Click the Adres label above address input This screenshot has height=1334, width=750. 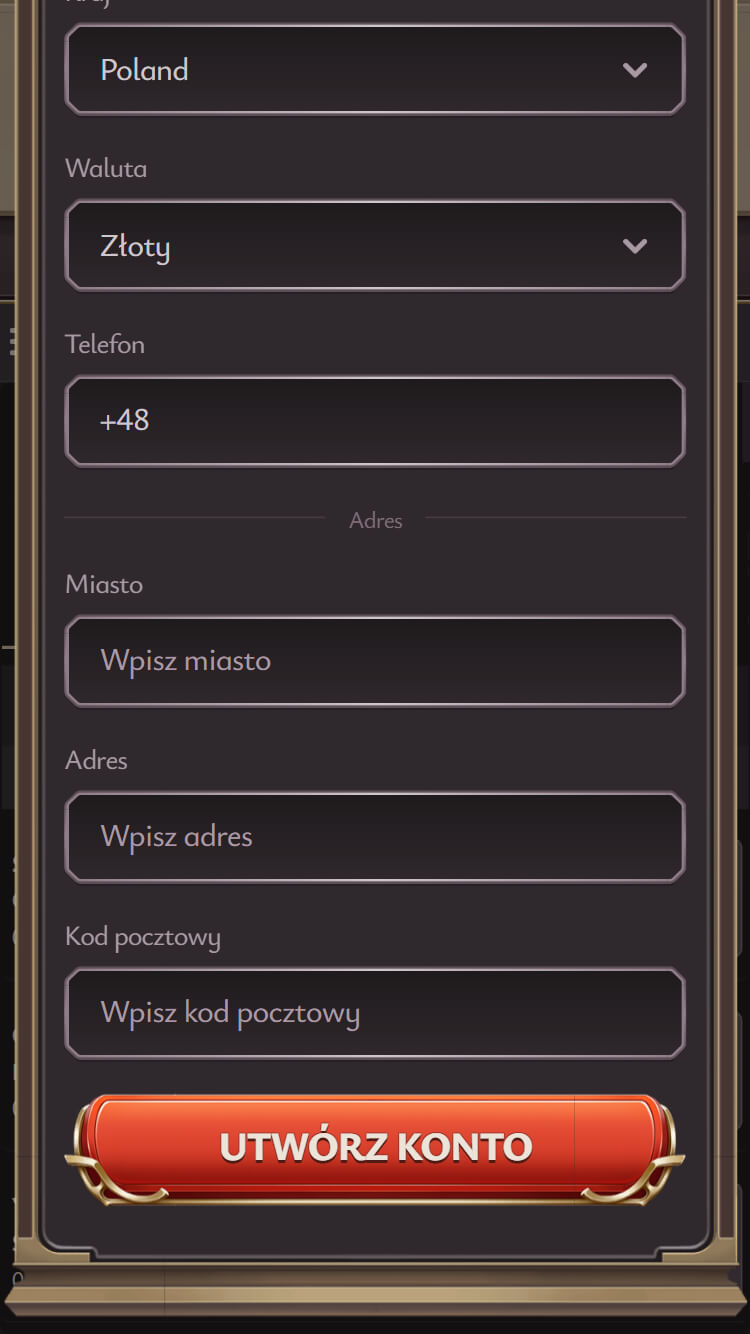pyautogui.click(x=96, y=760)
